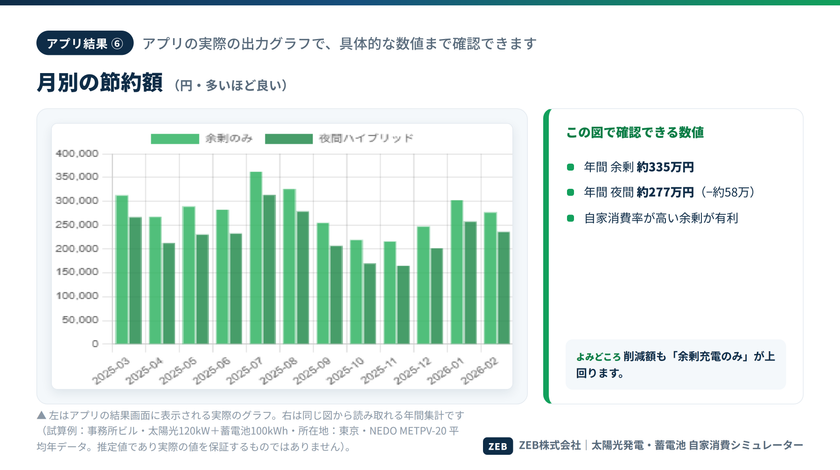
Task: Toggle the 夜間ハイブリッド legend swatch
Action: click(289, 139)
